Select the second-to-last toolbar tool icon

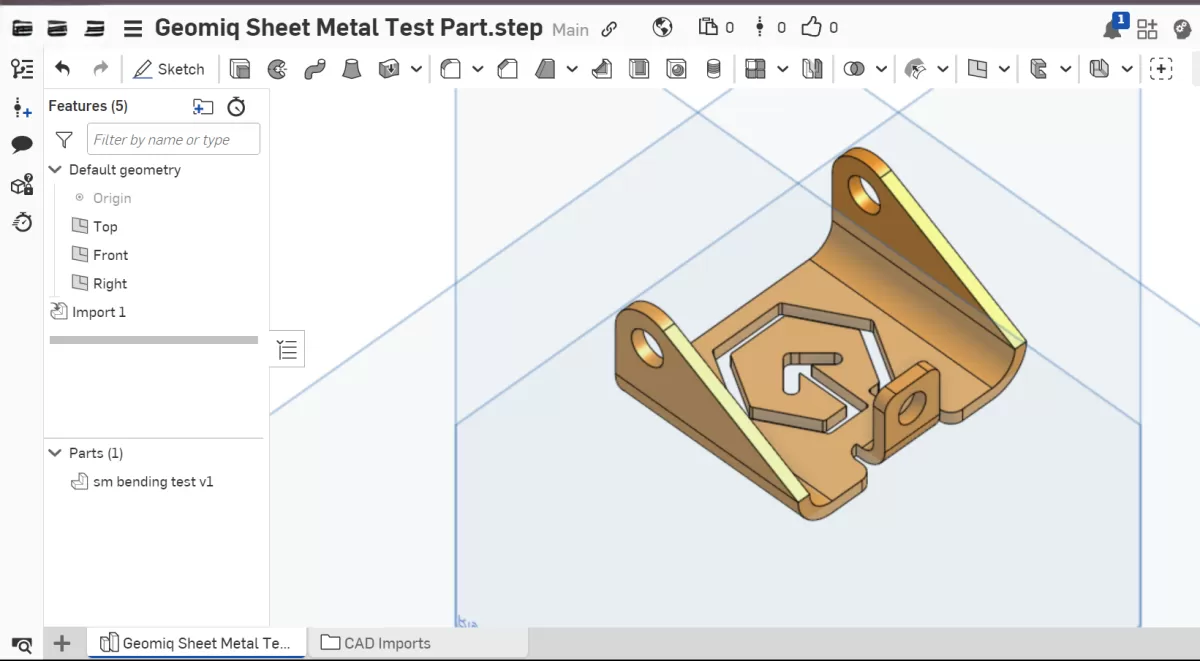pos(1100,69)
